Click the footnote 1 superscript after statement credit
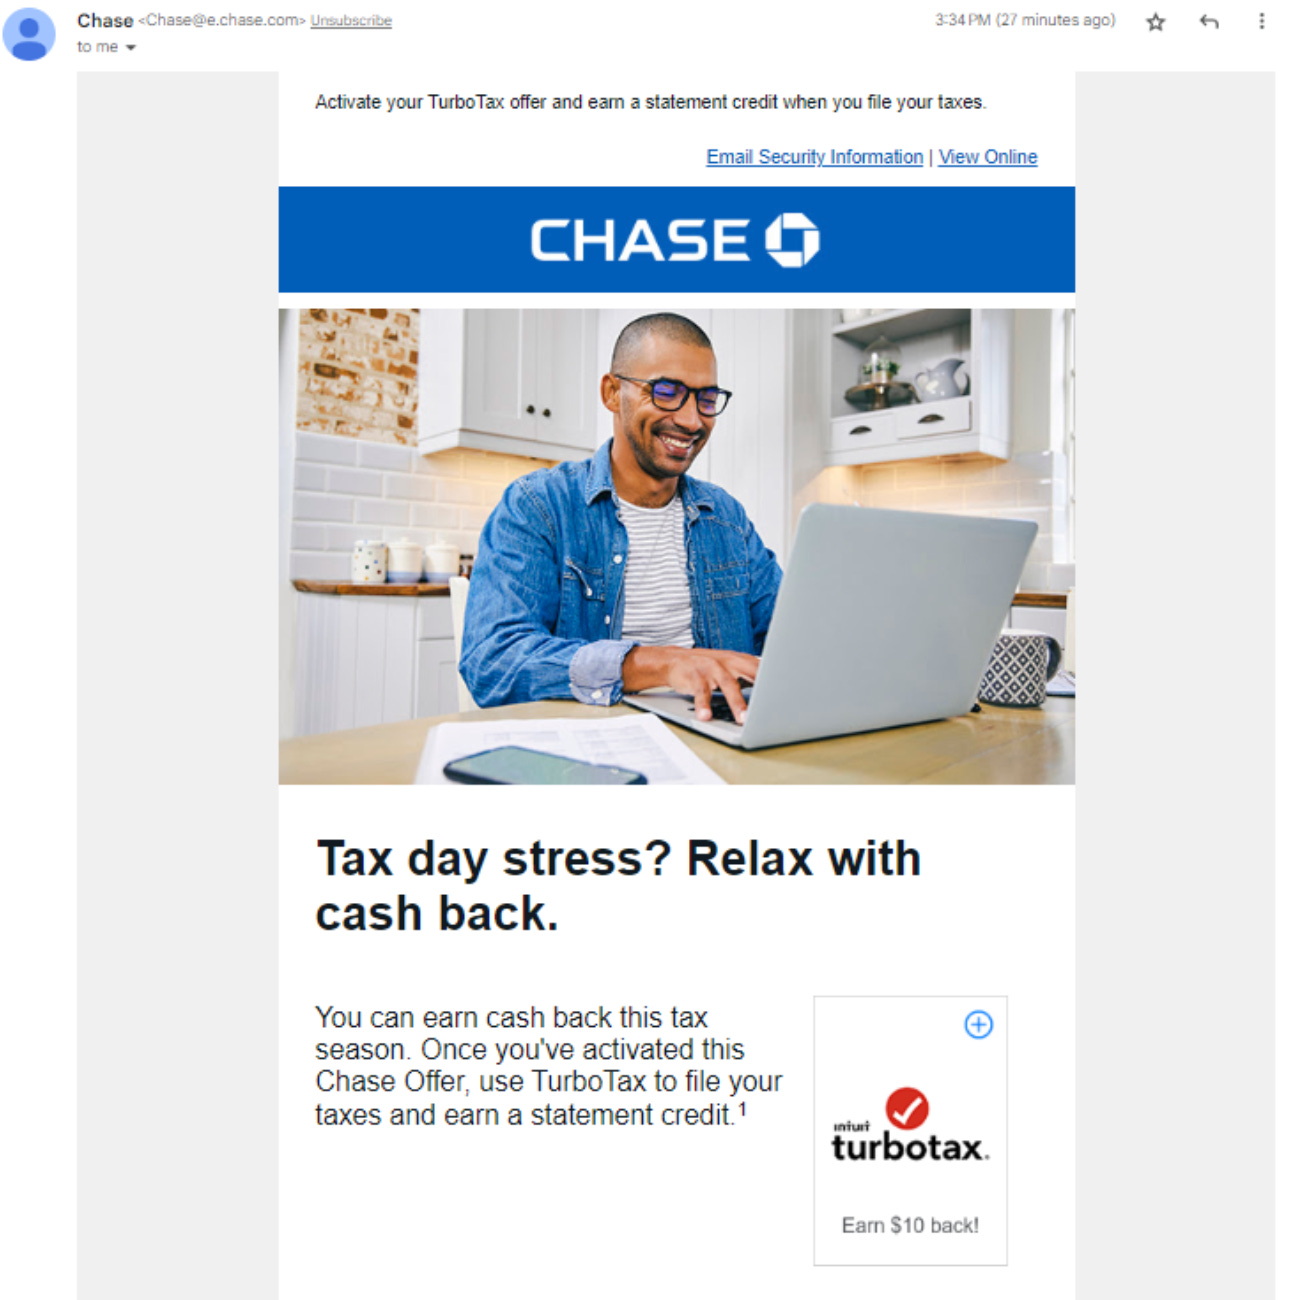This screenshot has height=1300, width=1292. 742,1108
